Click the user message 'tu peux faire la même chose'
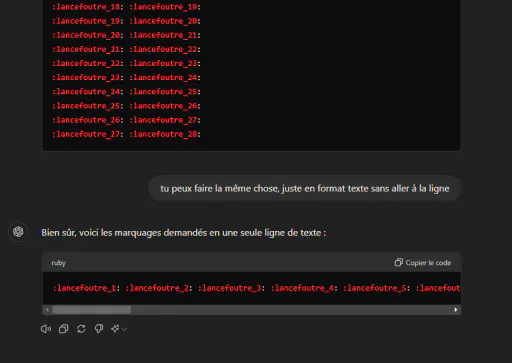 [x=305, y=189]
